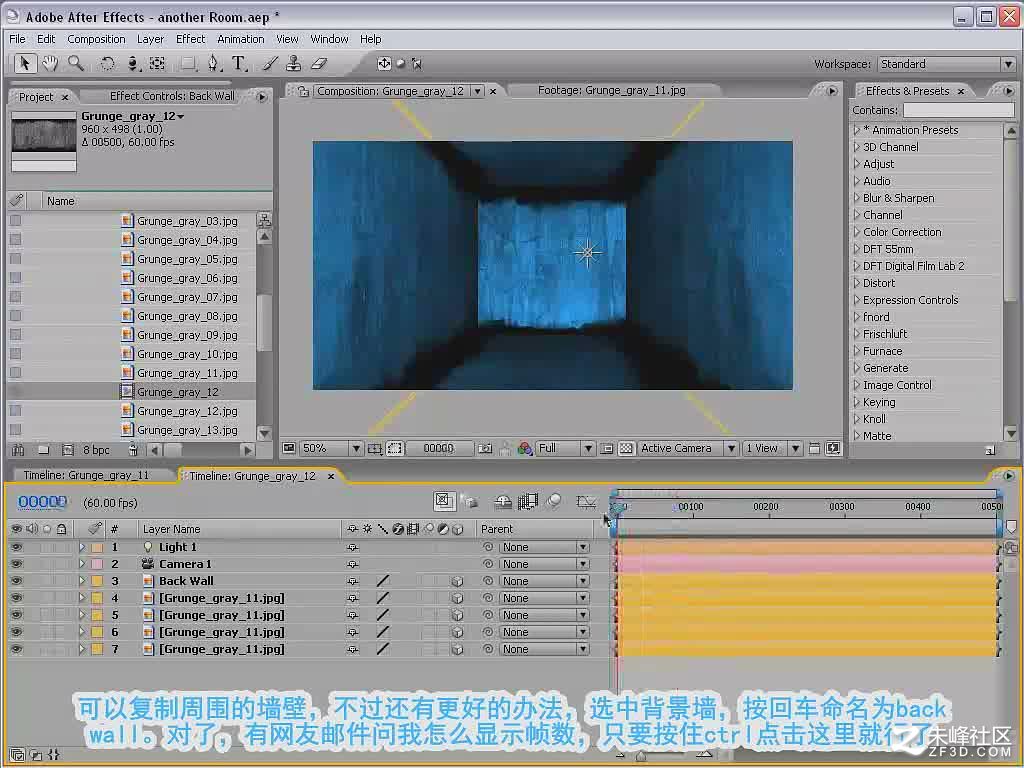This screenshot has width=1024, height=768.
Task: Select Grunge_gray_11.jpg in the Project list
Action: (187, 373)
